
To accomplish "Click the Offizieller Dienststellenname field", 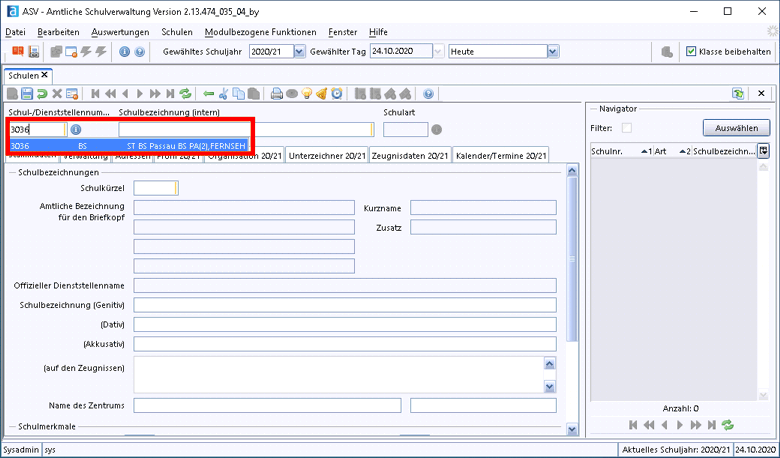I will tap(345, 285).
